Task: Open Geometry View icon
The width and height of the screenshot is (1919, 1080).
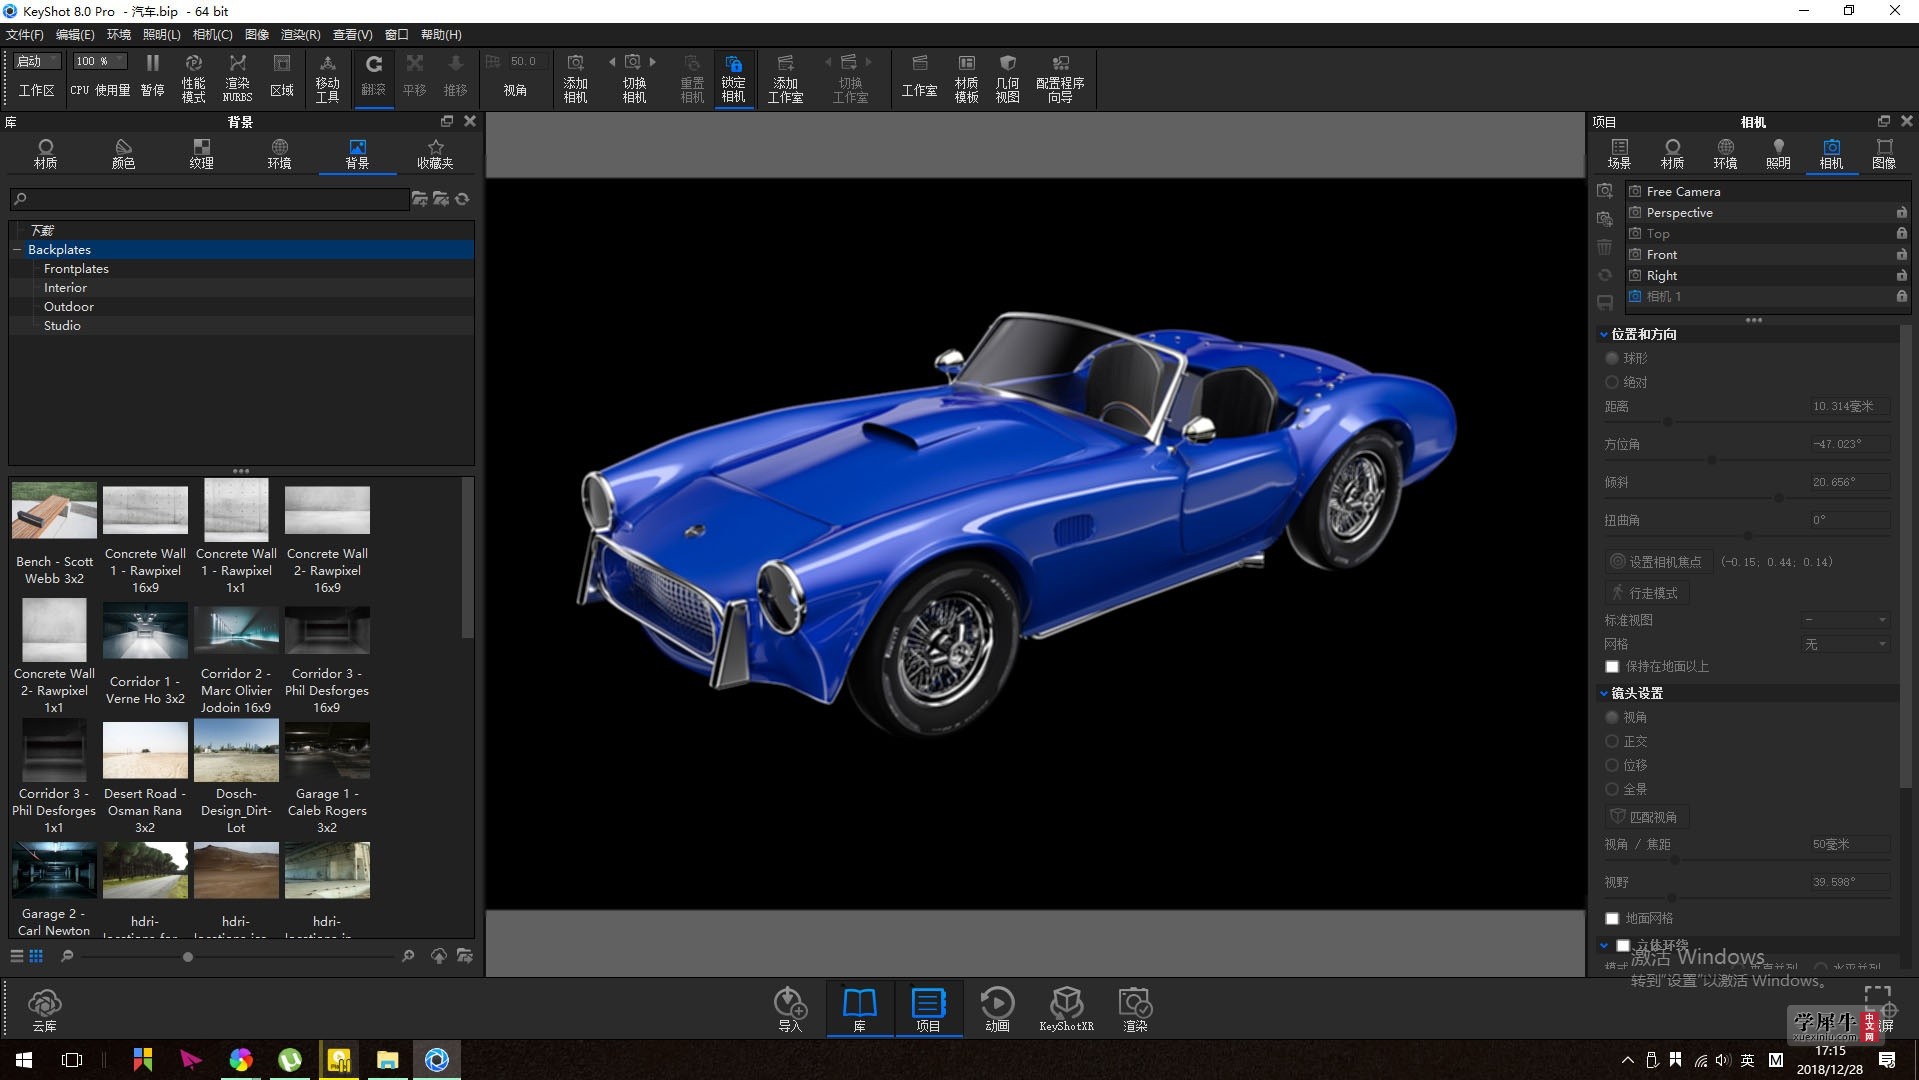Action: point(1007,77)
